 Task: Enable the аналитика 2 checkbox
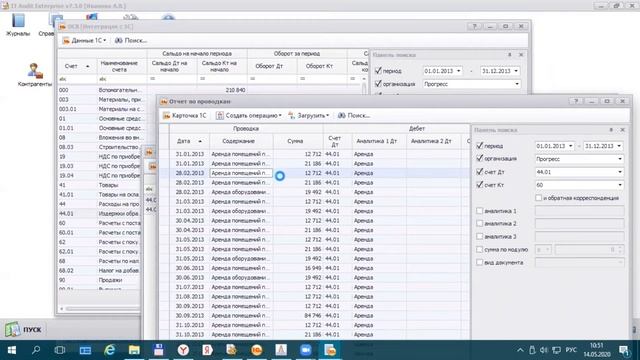pos(480,224)
